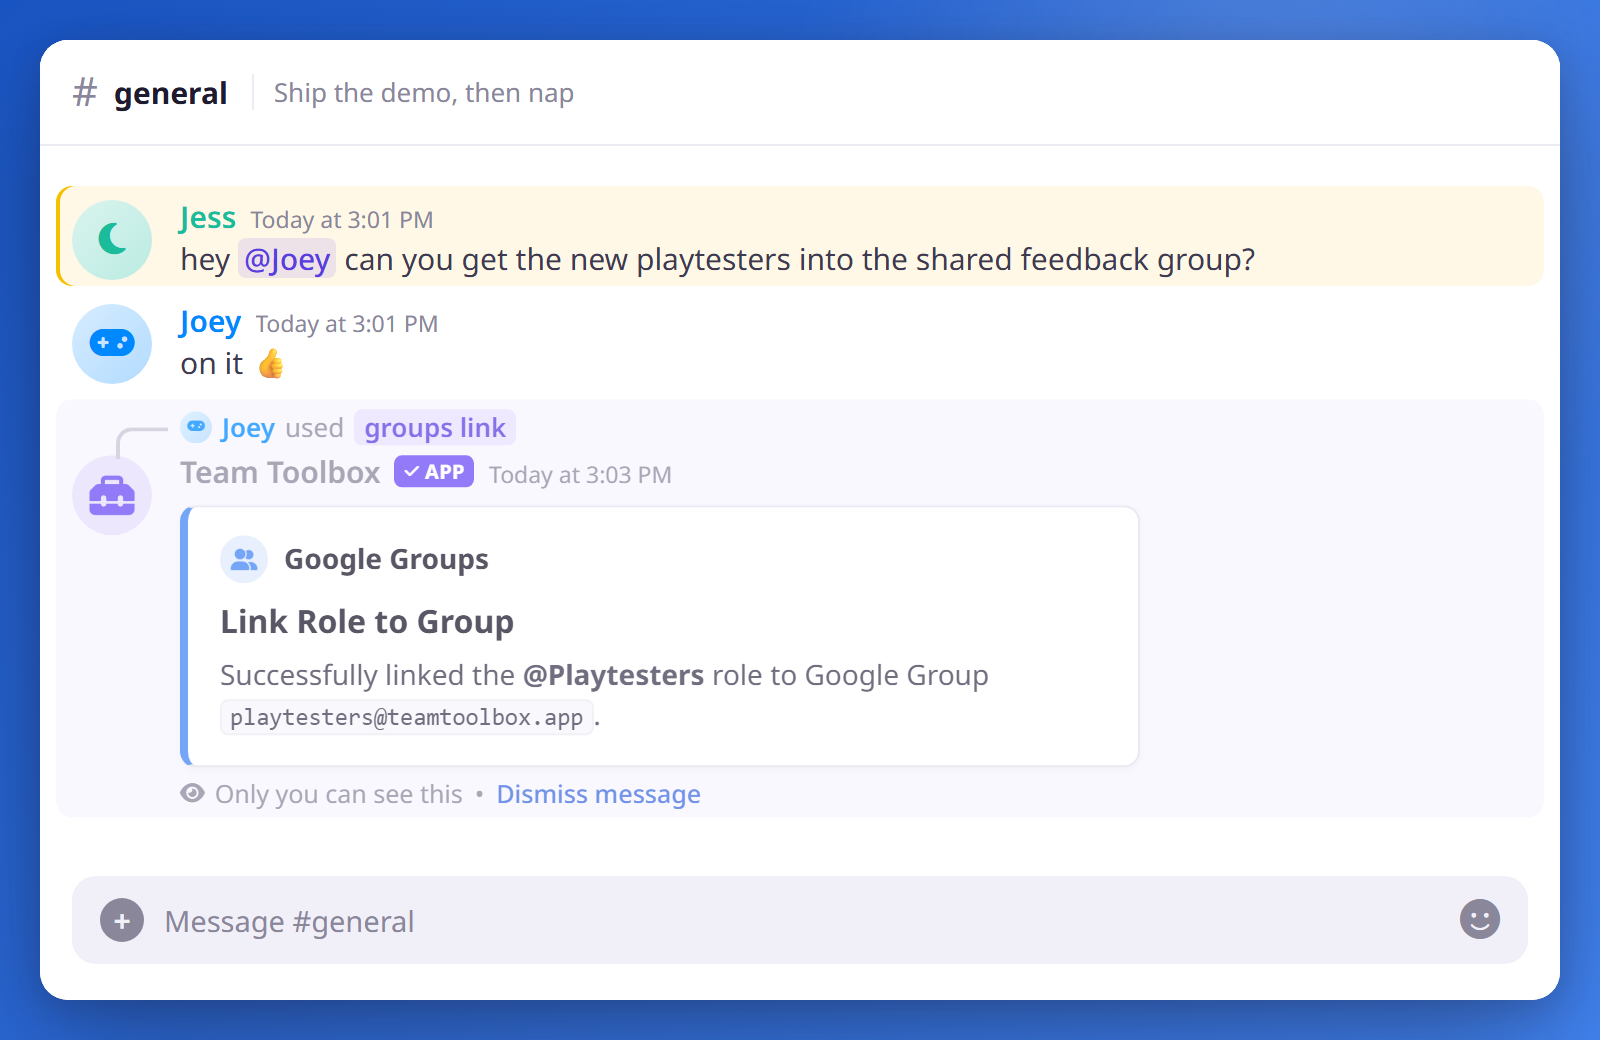Click Joey's small avatar in the command line
Screen dimensions: 1600x1040
(196, 427)
